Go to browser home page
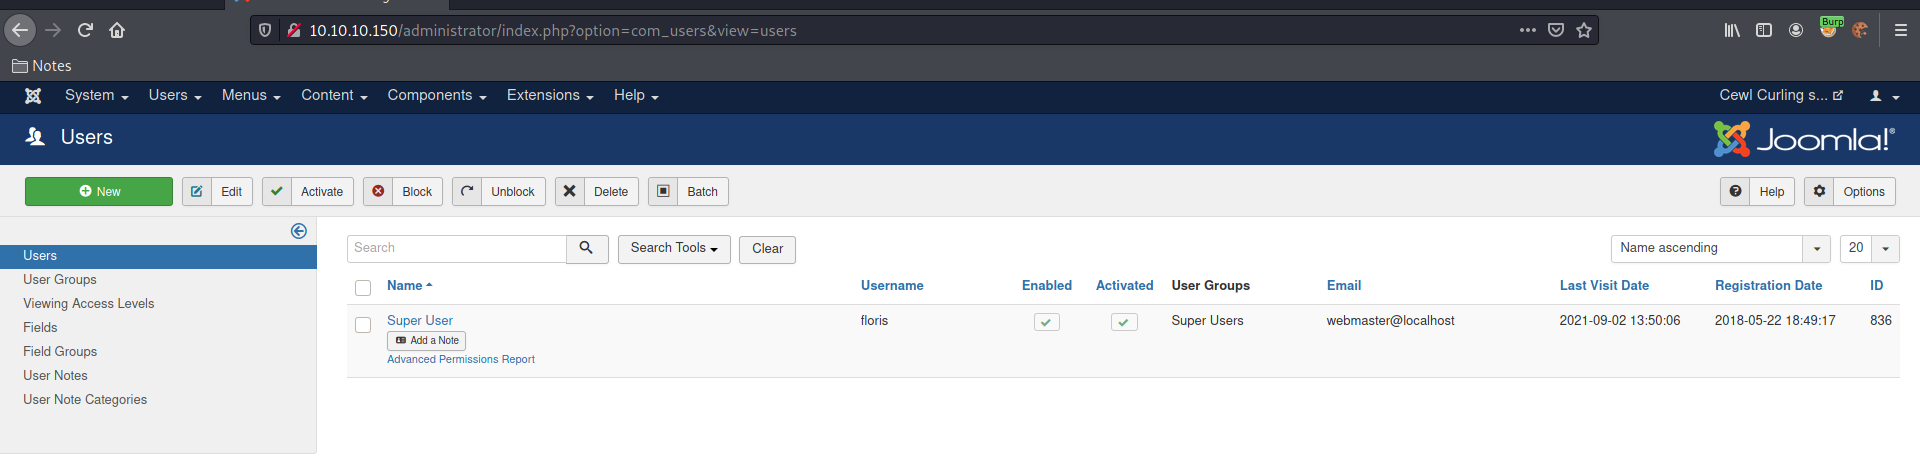Screen dimensions: 1920x470 click(117, 30)
